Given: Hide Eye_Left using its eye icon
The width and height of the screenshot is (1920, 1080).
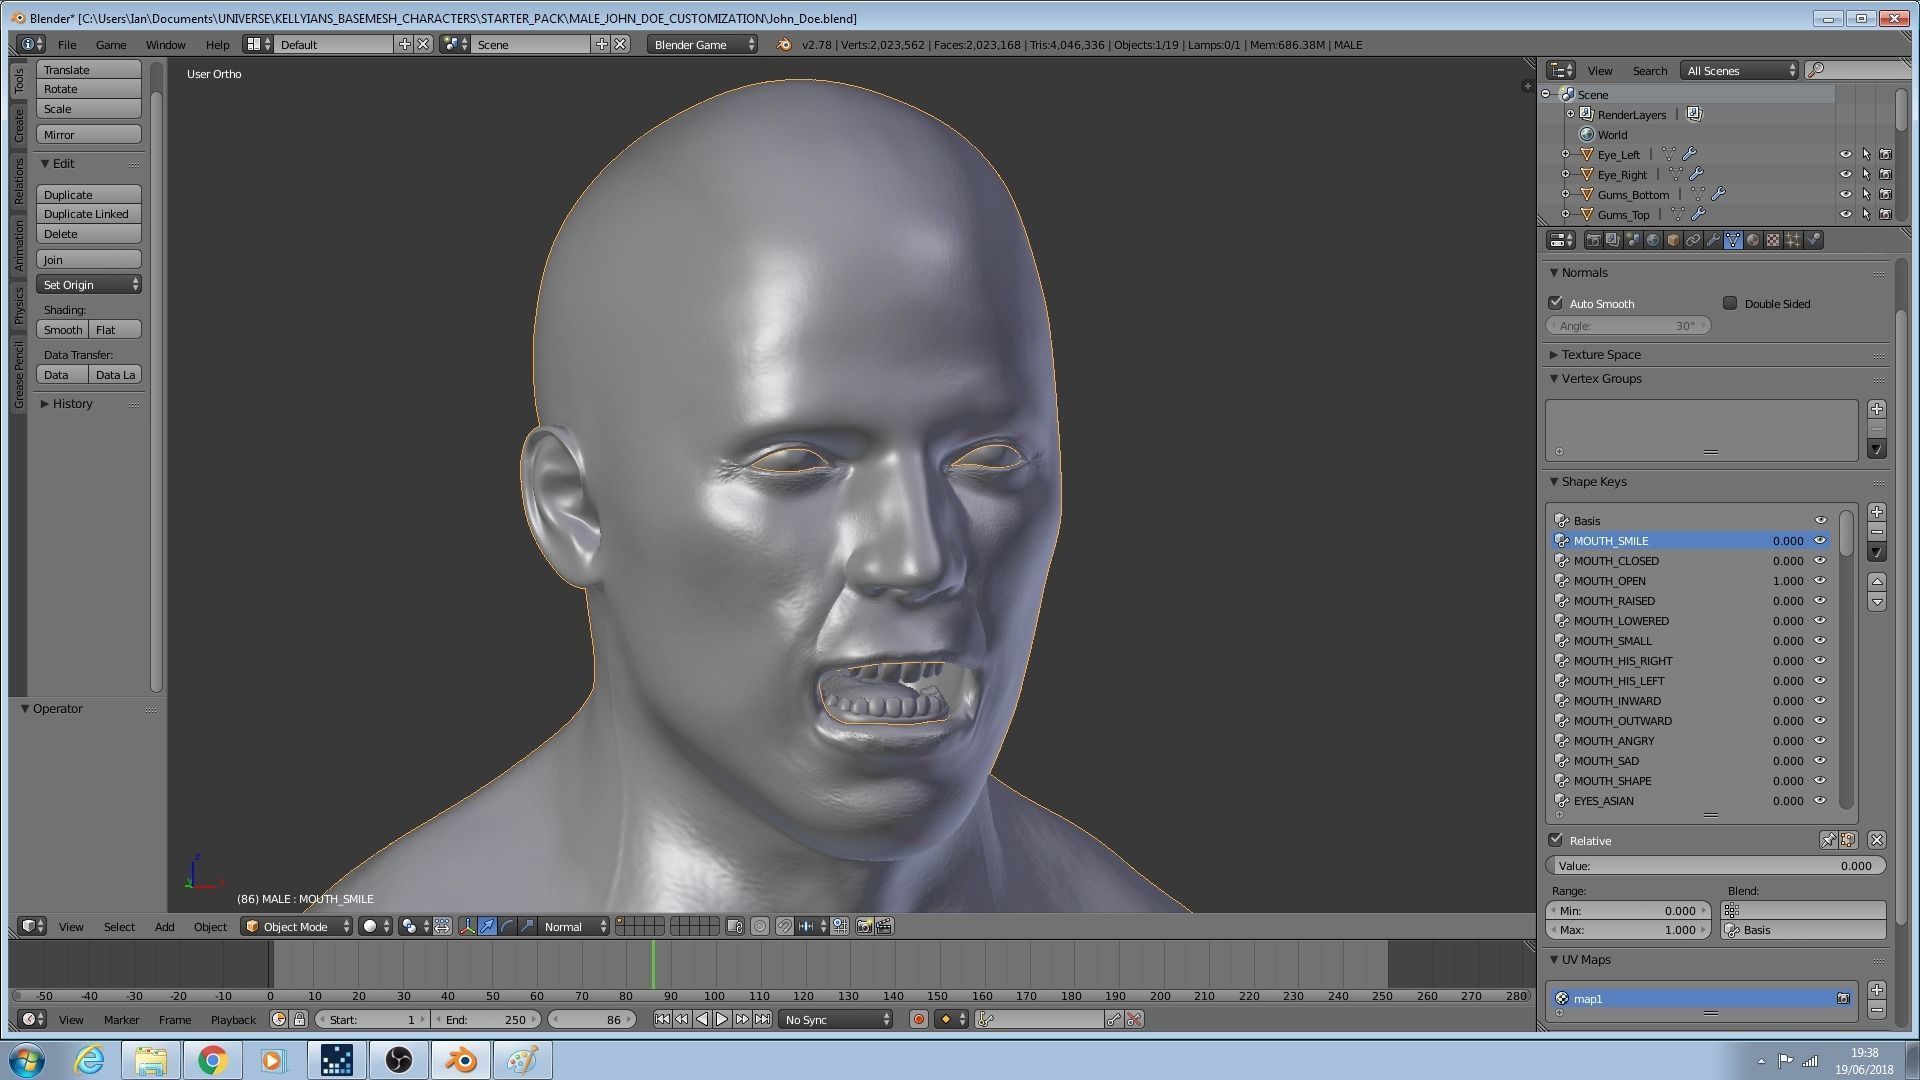Looking at the screenshot, I should pos(1846,154).
